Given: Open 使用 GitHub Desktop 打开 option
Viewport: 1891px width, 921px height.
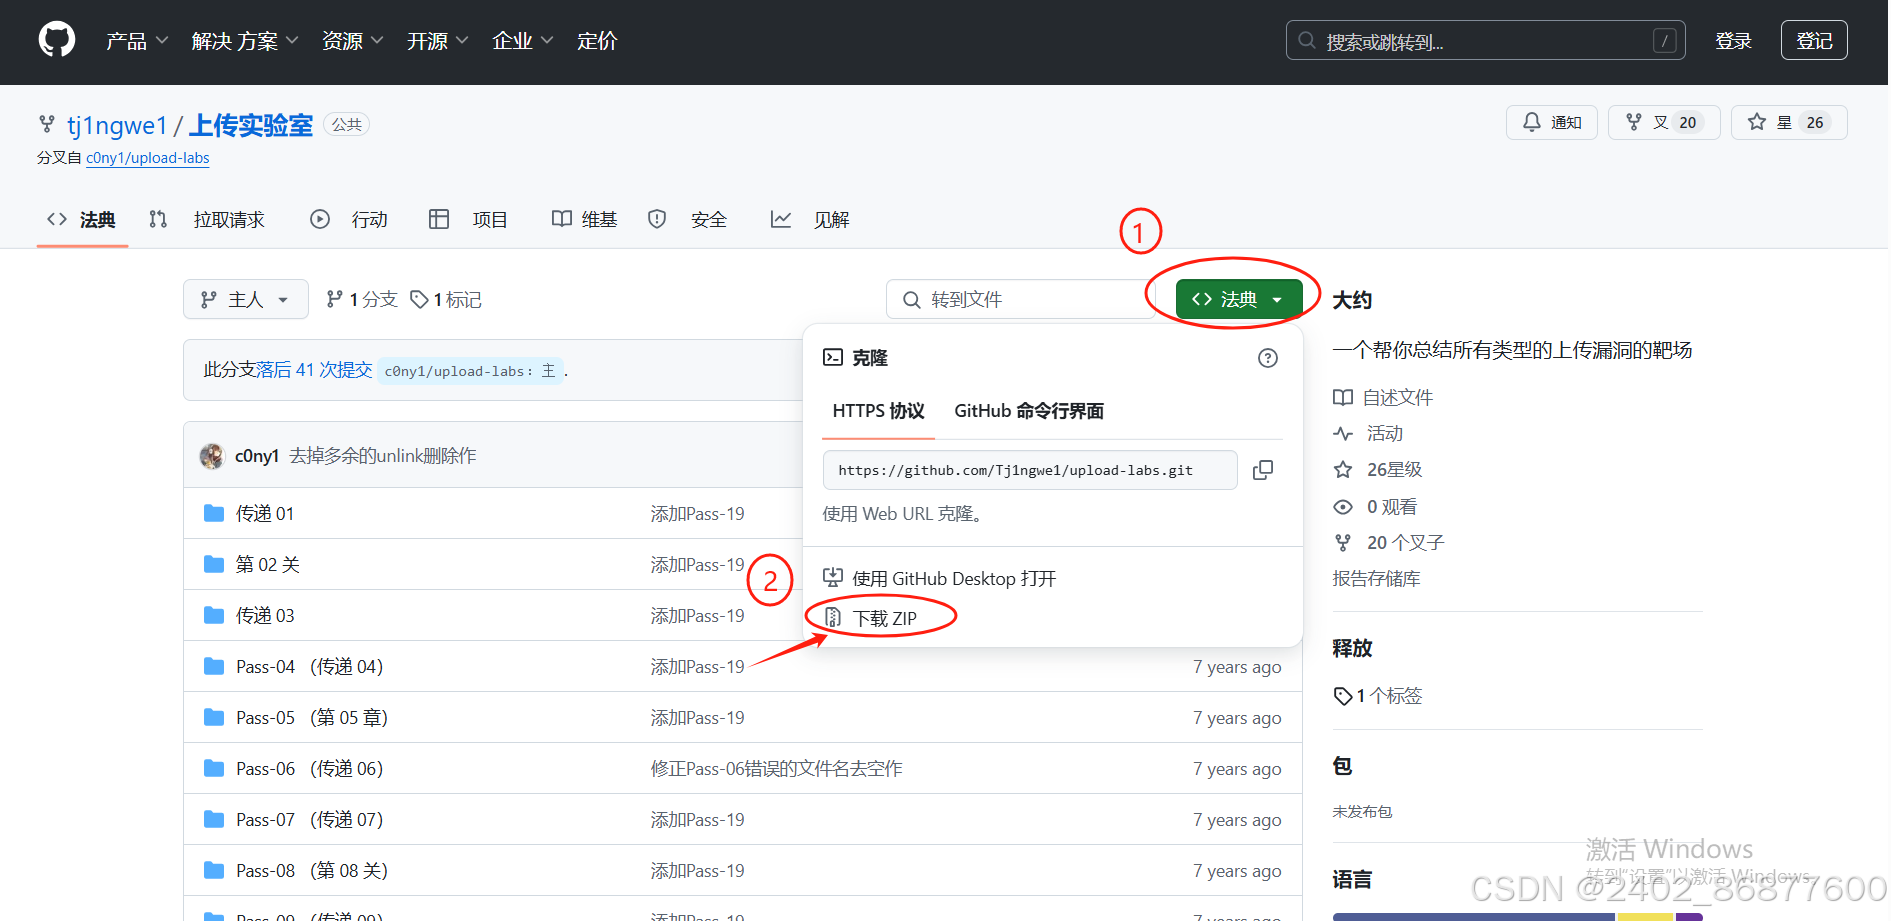Looking at the screenshot, I should point(952,578).
